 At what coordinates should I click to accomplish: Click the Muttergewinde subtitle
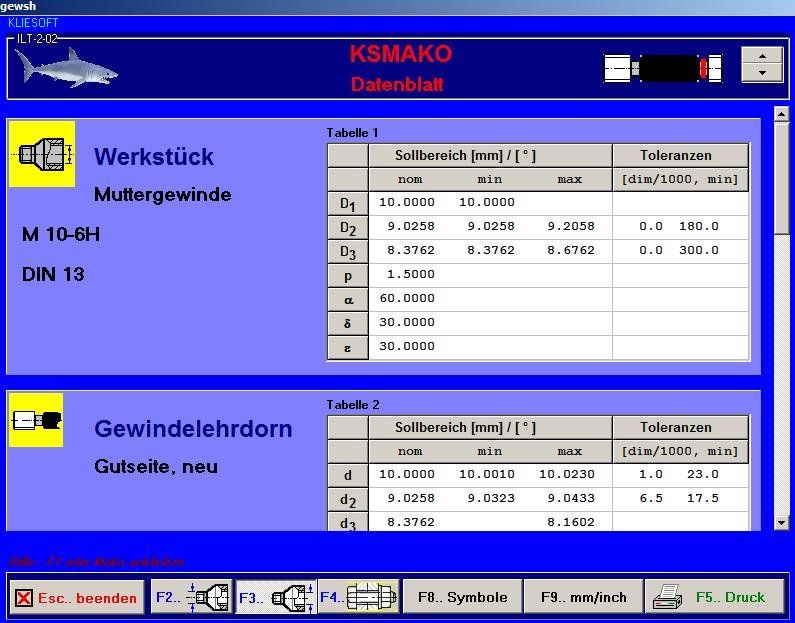coord(163,195)
